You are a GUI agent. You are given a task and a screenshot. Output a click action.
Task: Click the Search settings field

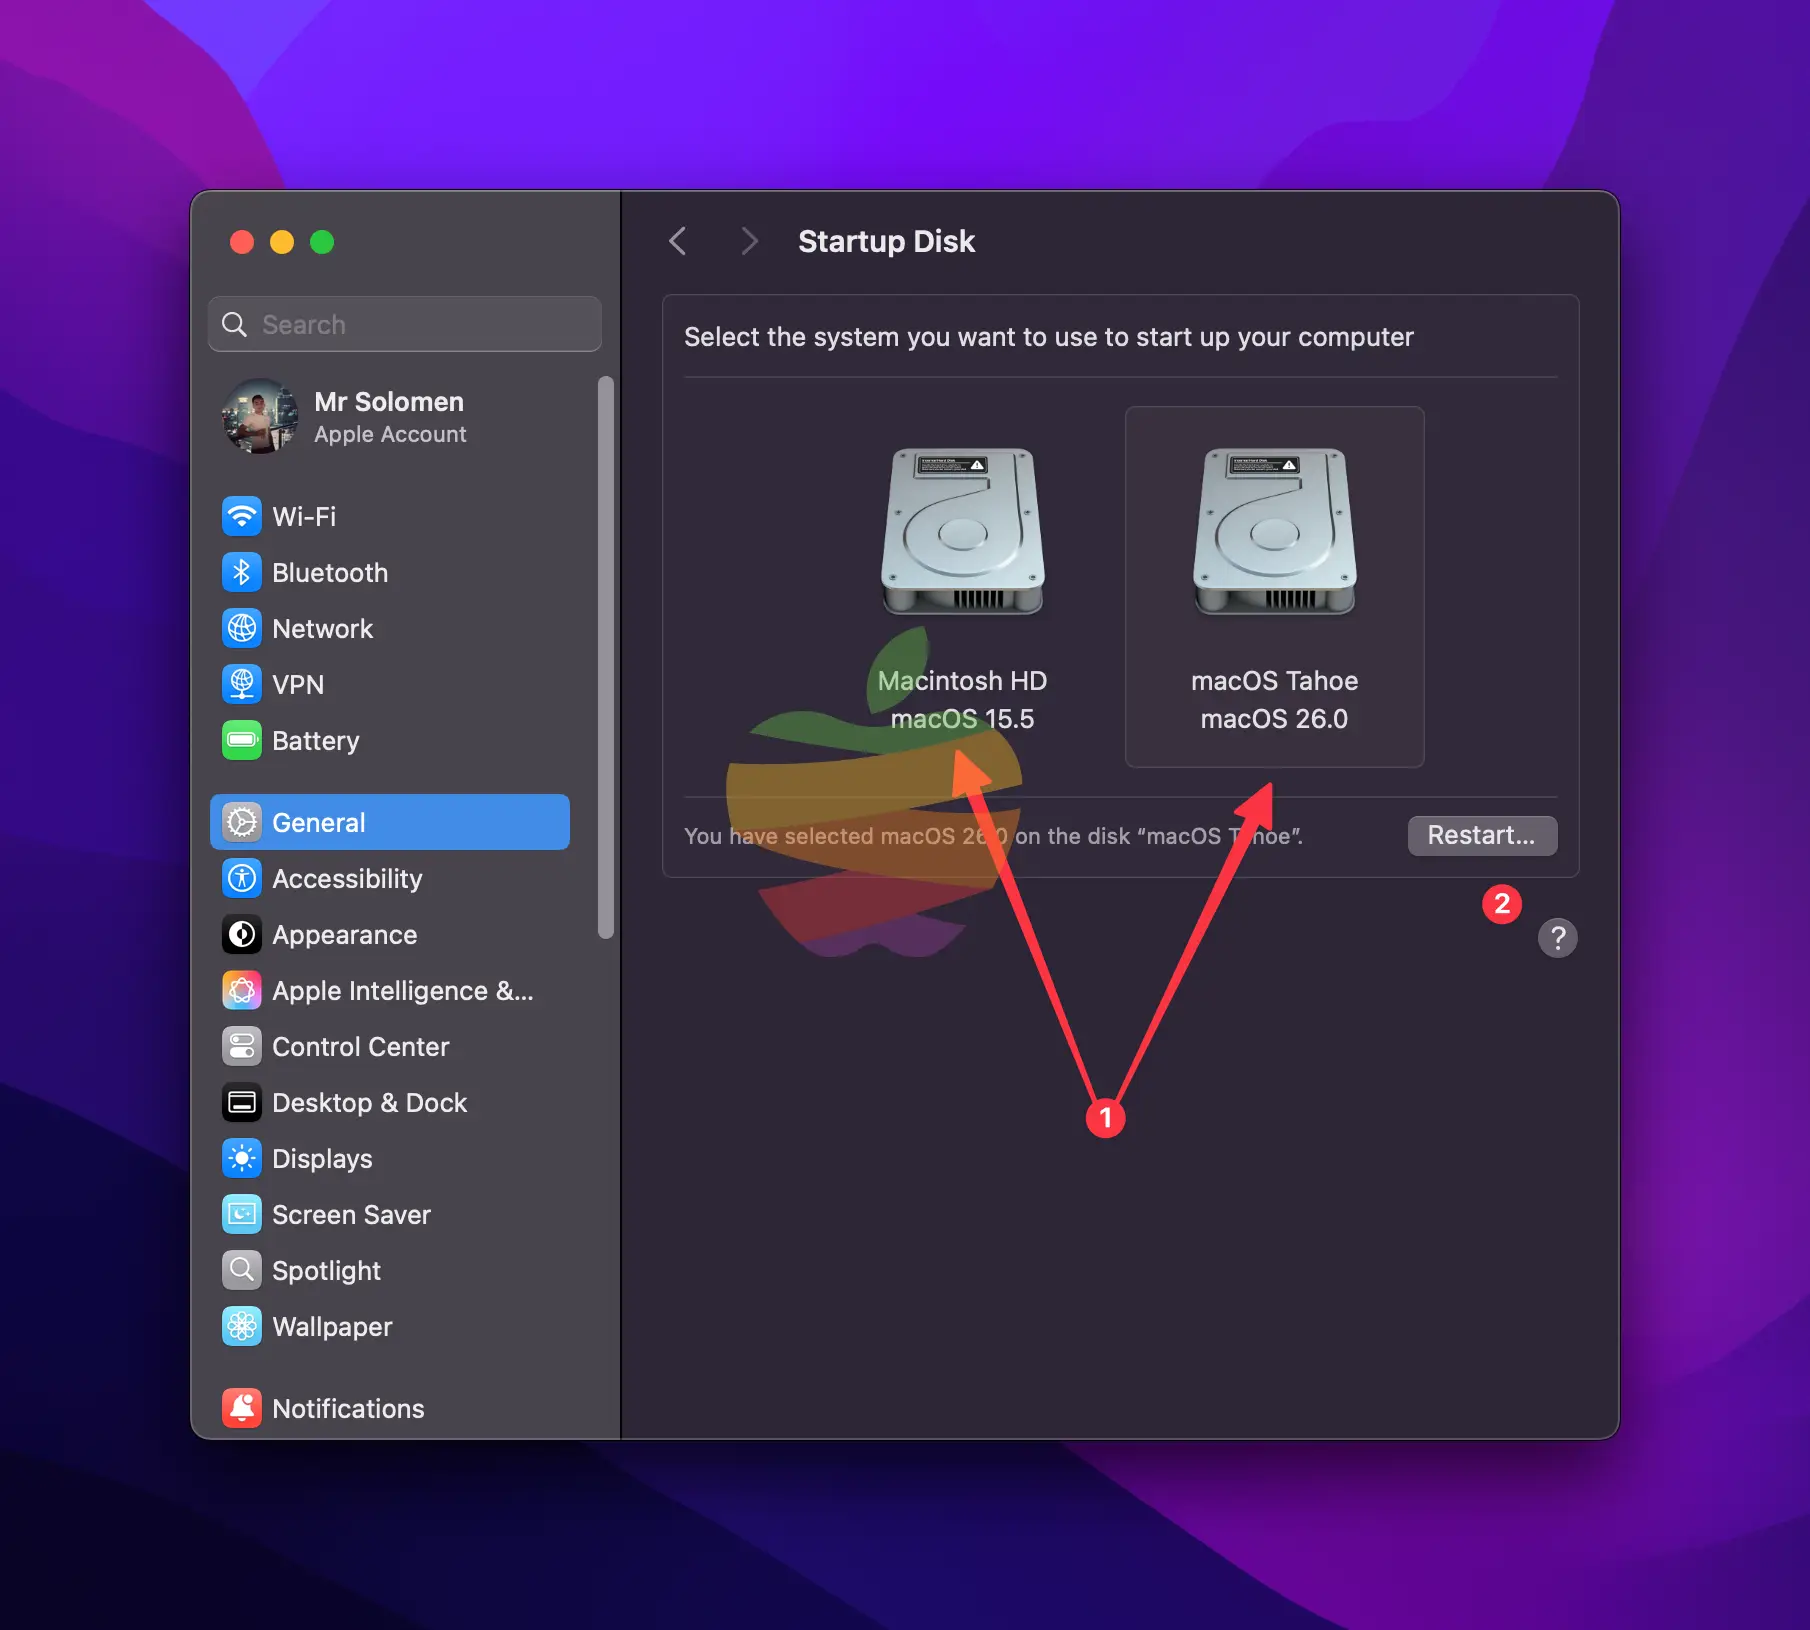coord(405,325)
